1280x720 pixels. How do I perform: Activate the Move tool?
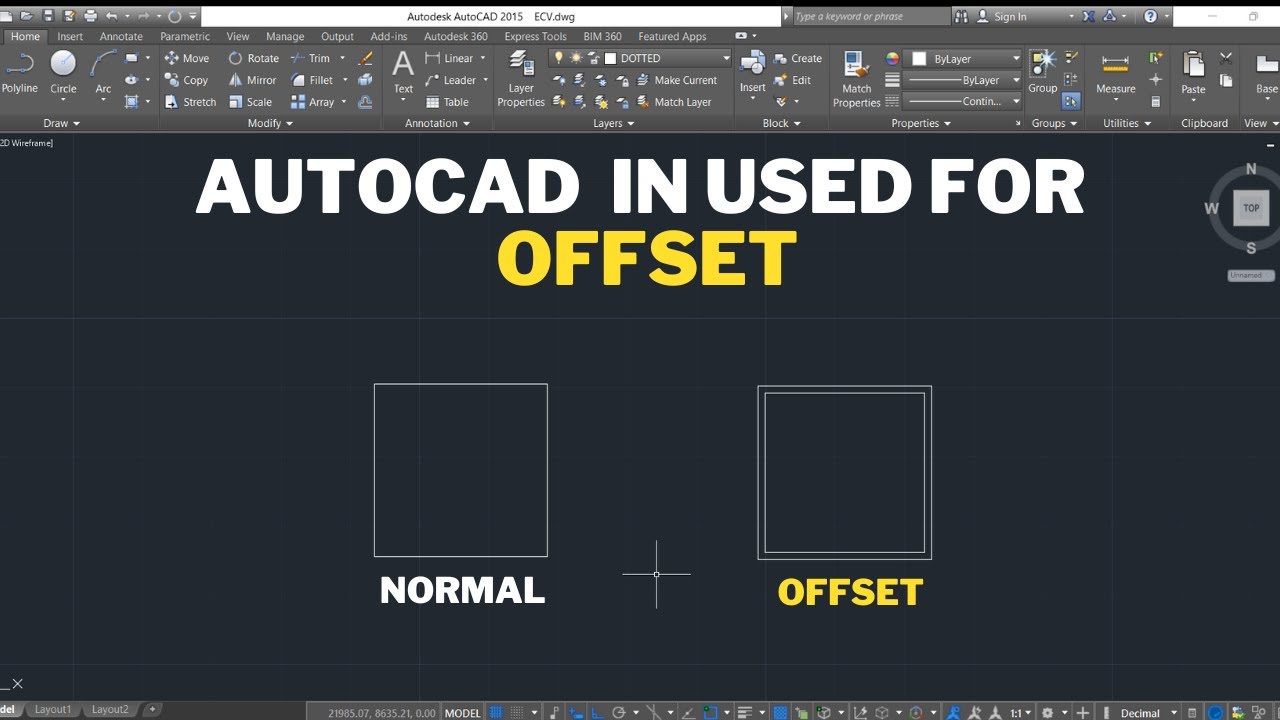click(x=187, y=58)
